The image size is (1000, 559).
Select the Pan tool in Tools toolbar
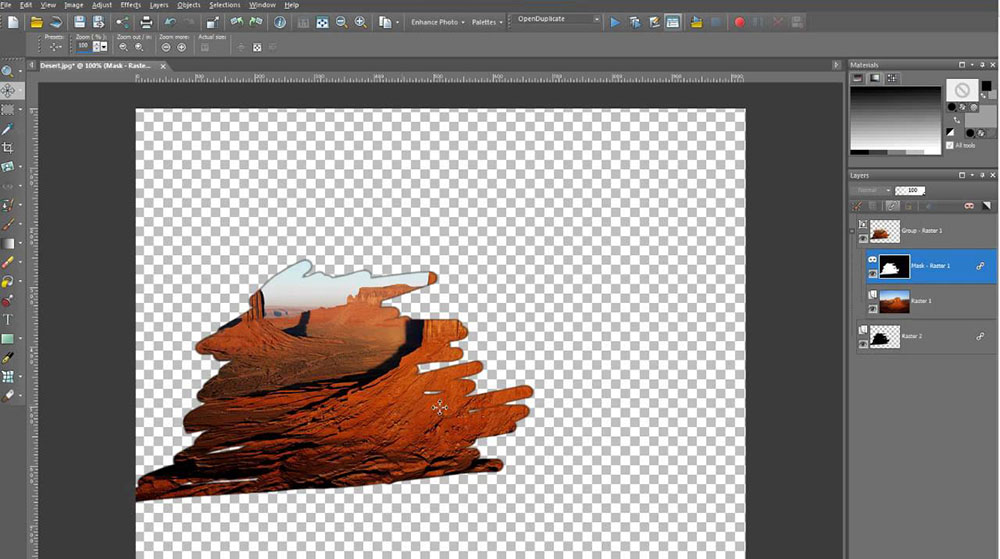pos(8,91)
